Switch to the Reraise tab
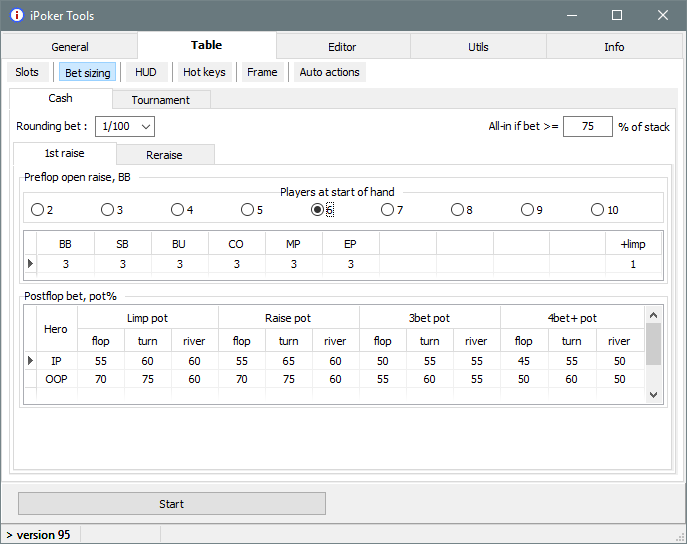Image resolution: width=687 pixels, height=544 pixels. tap(164, 155)
